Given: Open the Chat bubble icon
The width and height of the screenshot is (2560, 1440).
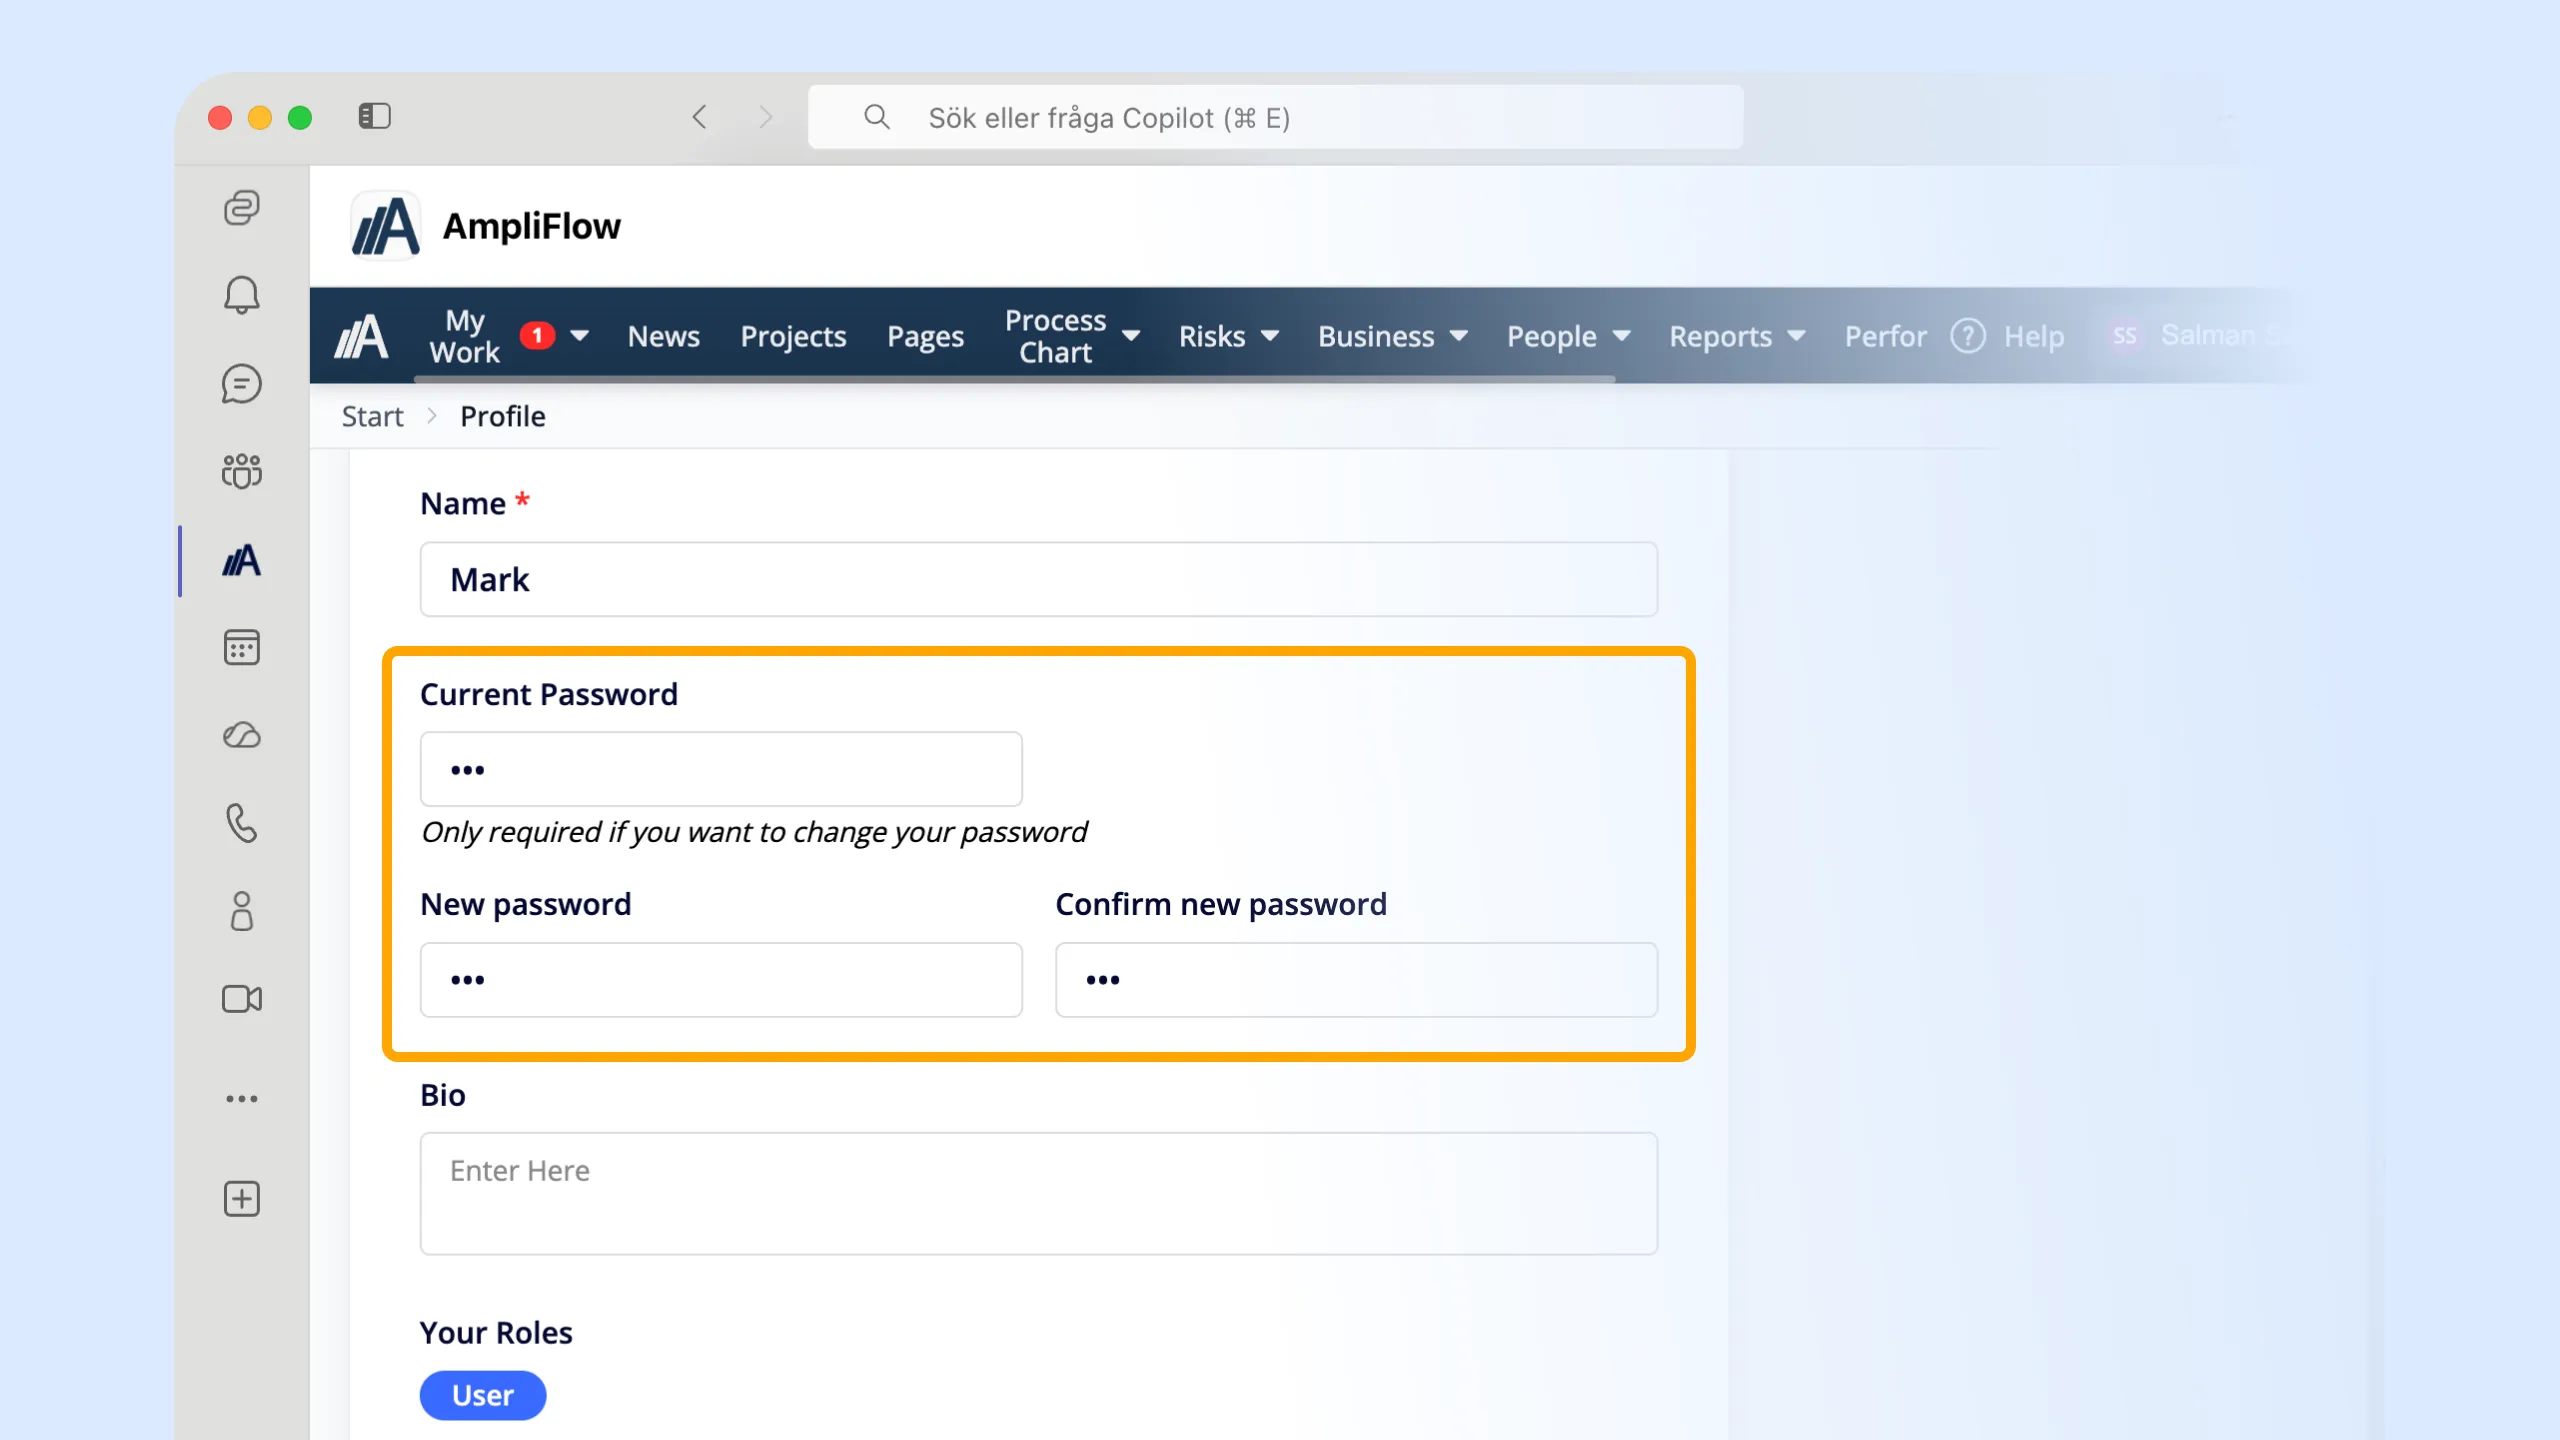Looking at the screenshot, I should coord(241,383).
